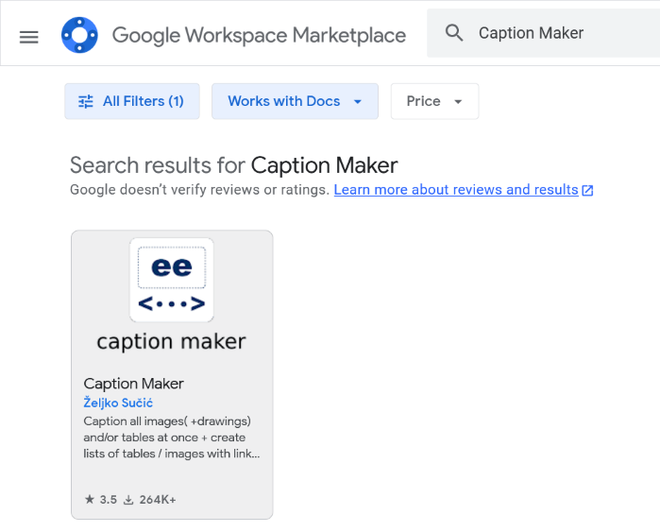Screen dimensions: 660x532
Task: Expand the Works with Docs dropdown arrow
Action: 358,101
